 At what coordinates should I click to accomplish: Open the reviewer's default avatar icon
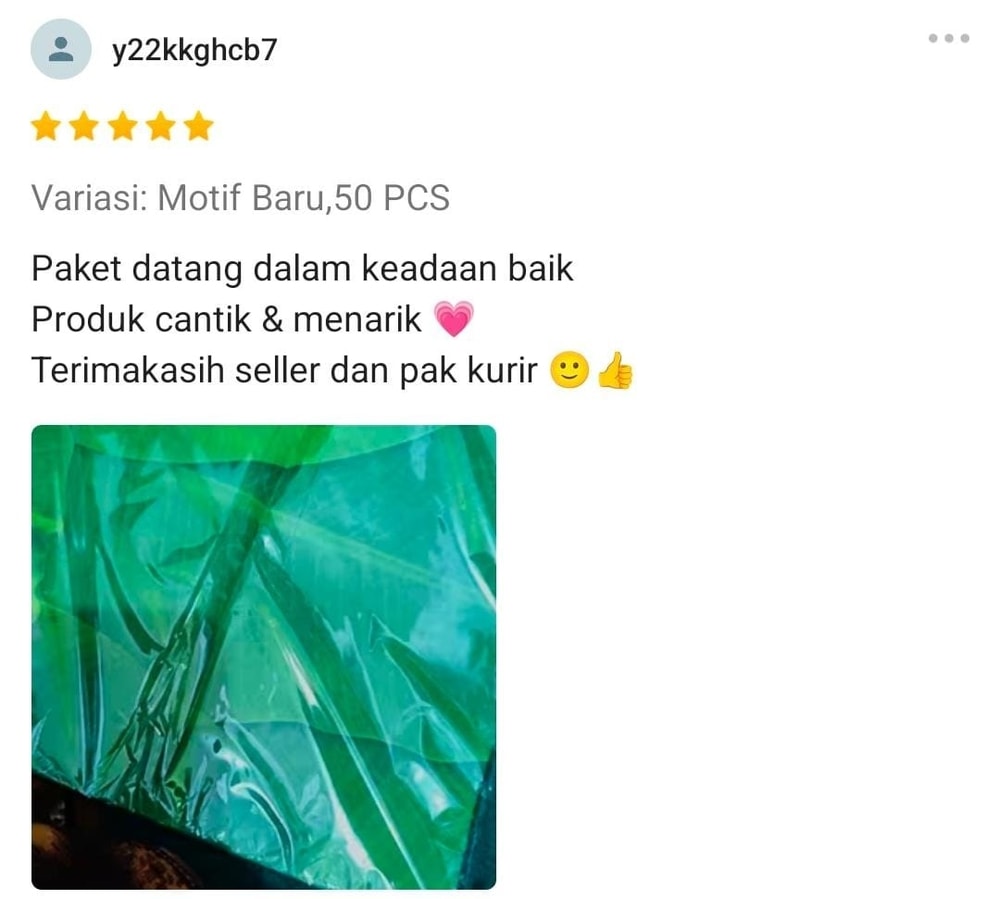61,49
